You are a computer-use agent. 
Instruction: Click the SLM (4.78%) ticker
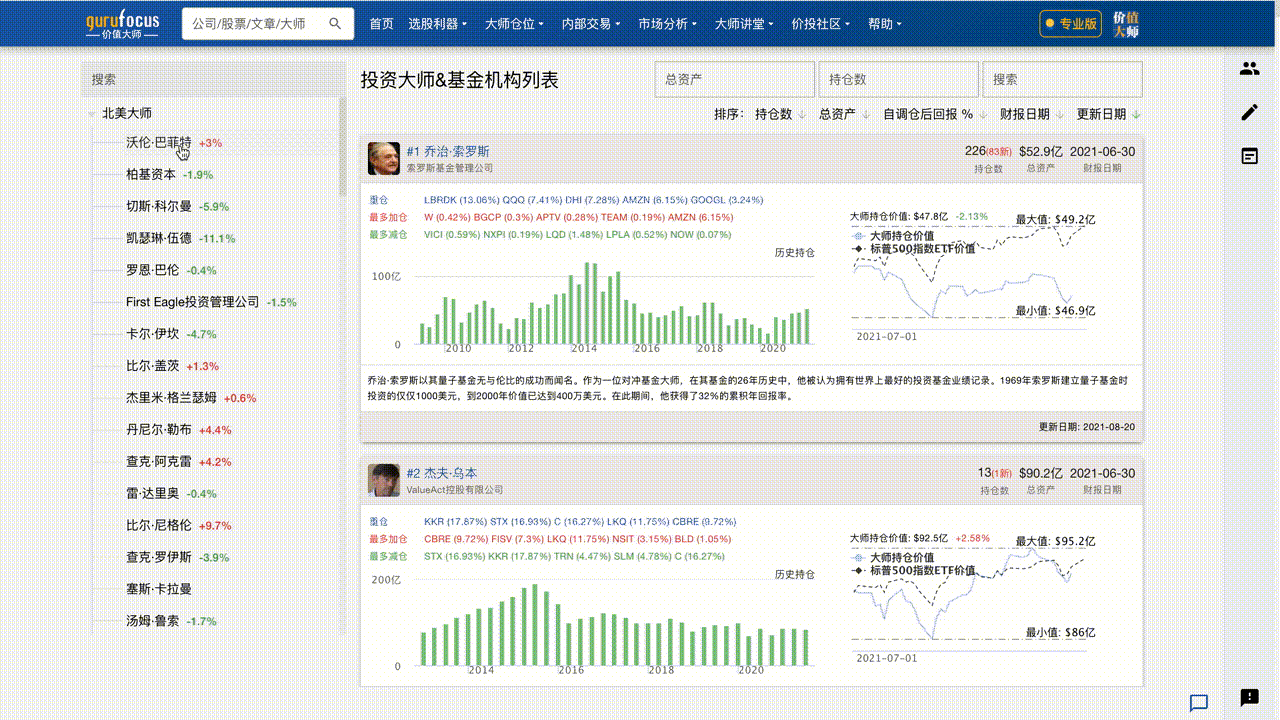[x=642, y=555]
